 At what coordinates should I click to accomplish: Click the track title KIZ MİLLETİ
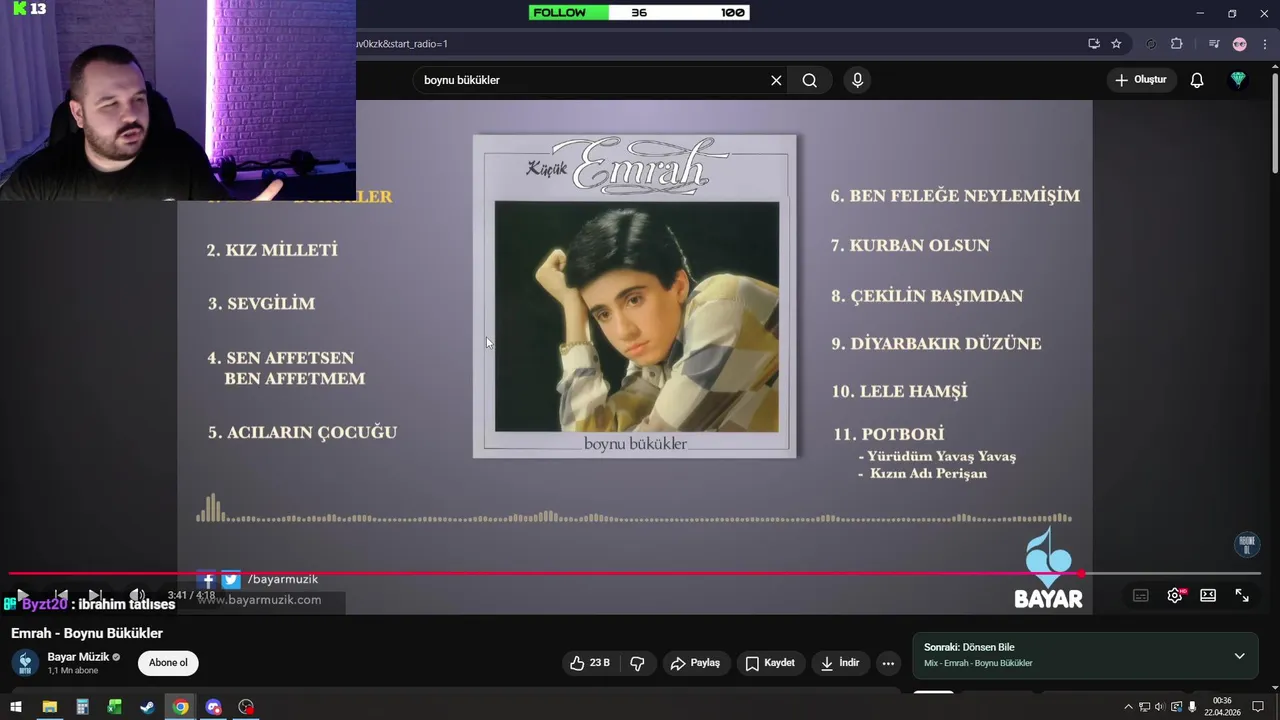[x=282, y=250]
